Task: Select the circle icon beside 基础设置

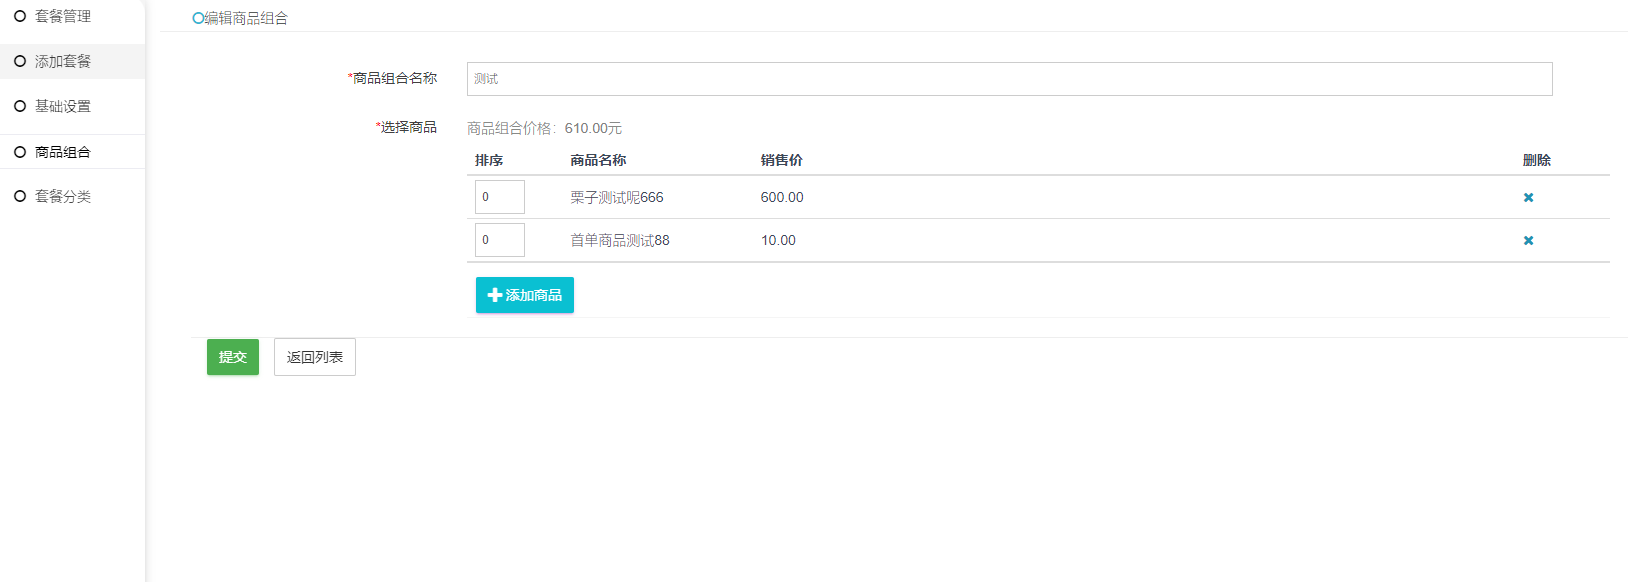Action: pyautogui.click(x=20, y=106)
